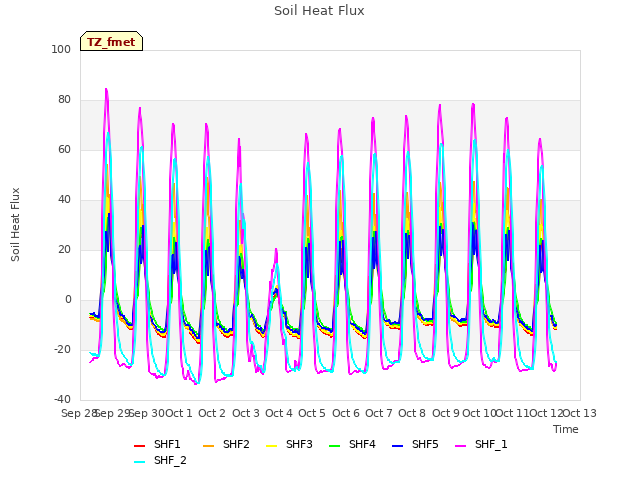
Task: Click the yellow SHF3 legend swatch
Action: (x=271, y=446)
